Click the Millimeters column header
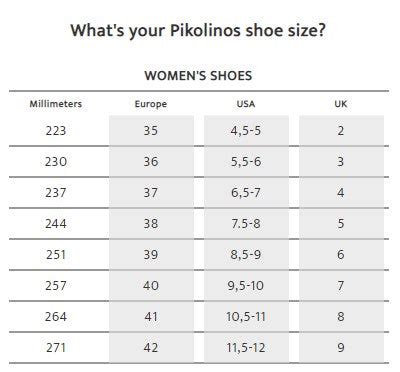The height and width of the screenshot is (372, 400). tap(56, 104)
